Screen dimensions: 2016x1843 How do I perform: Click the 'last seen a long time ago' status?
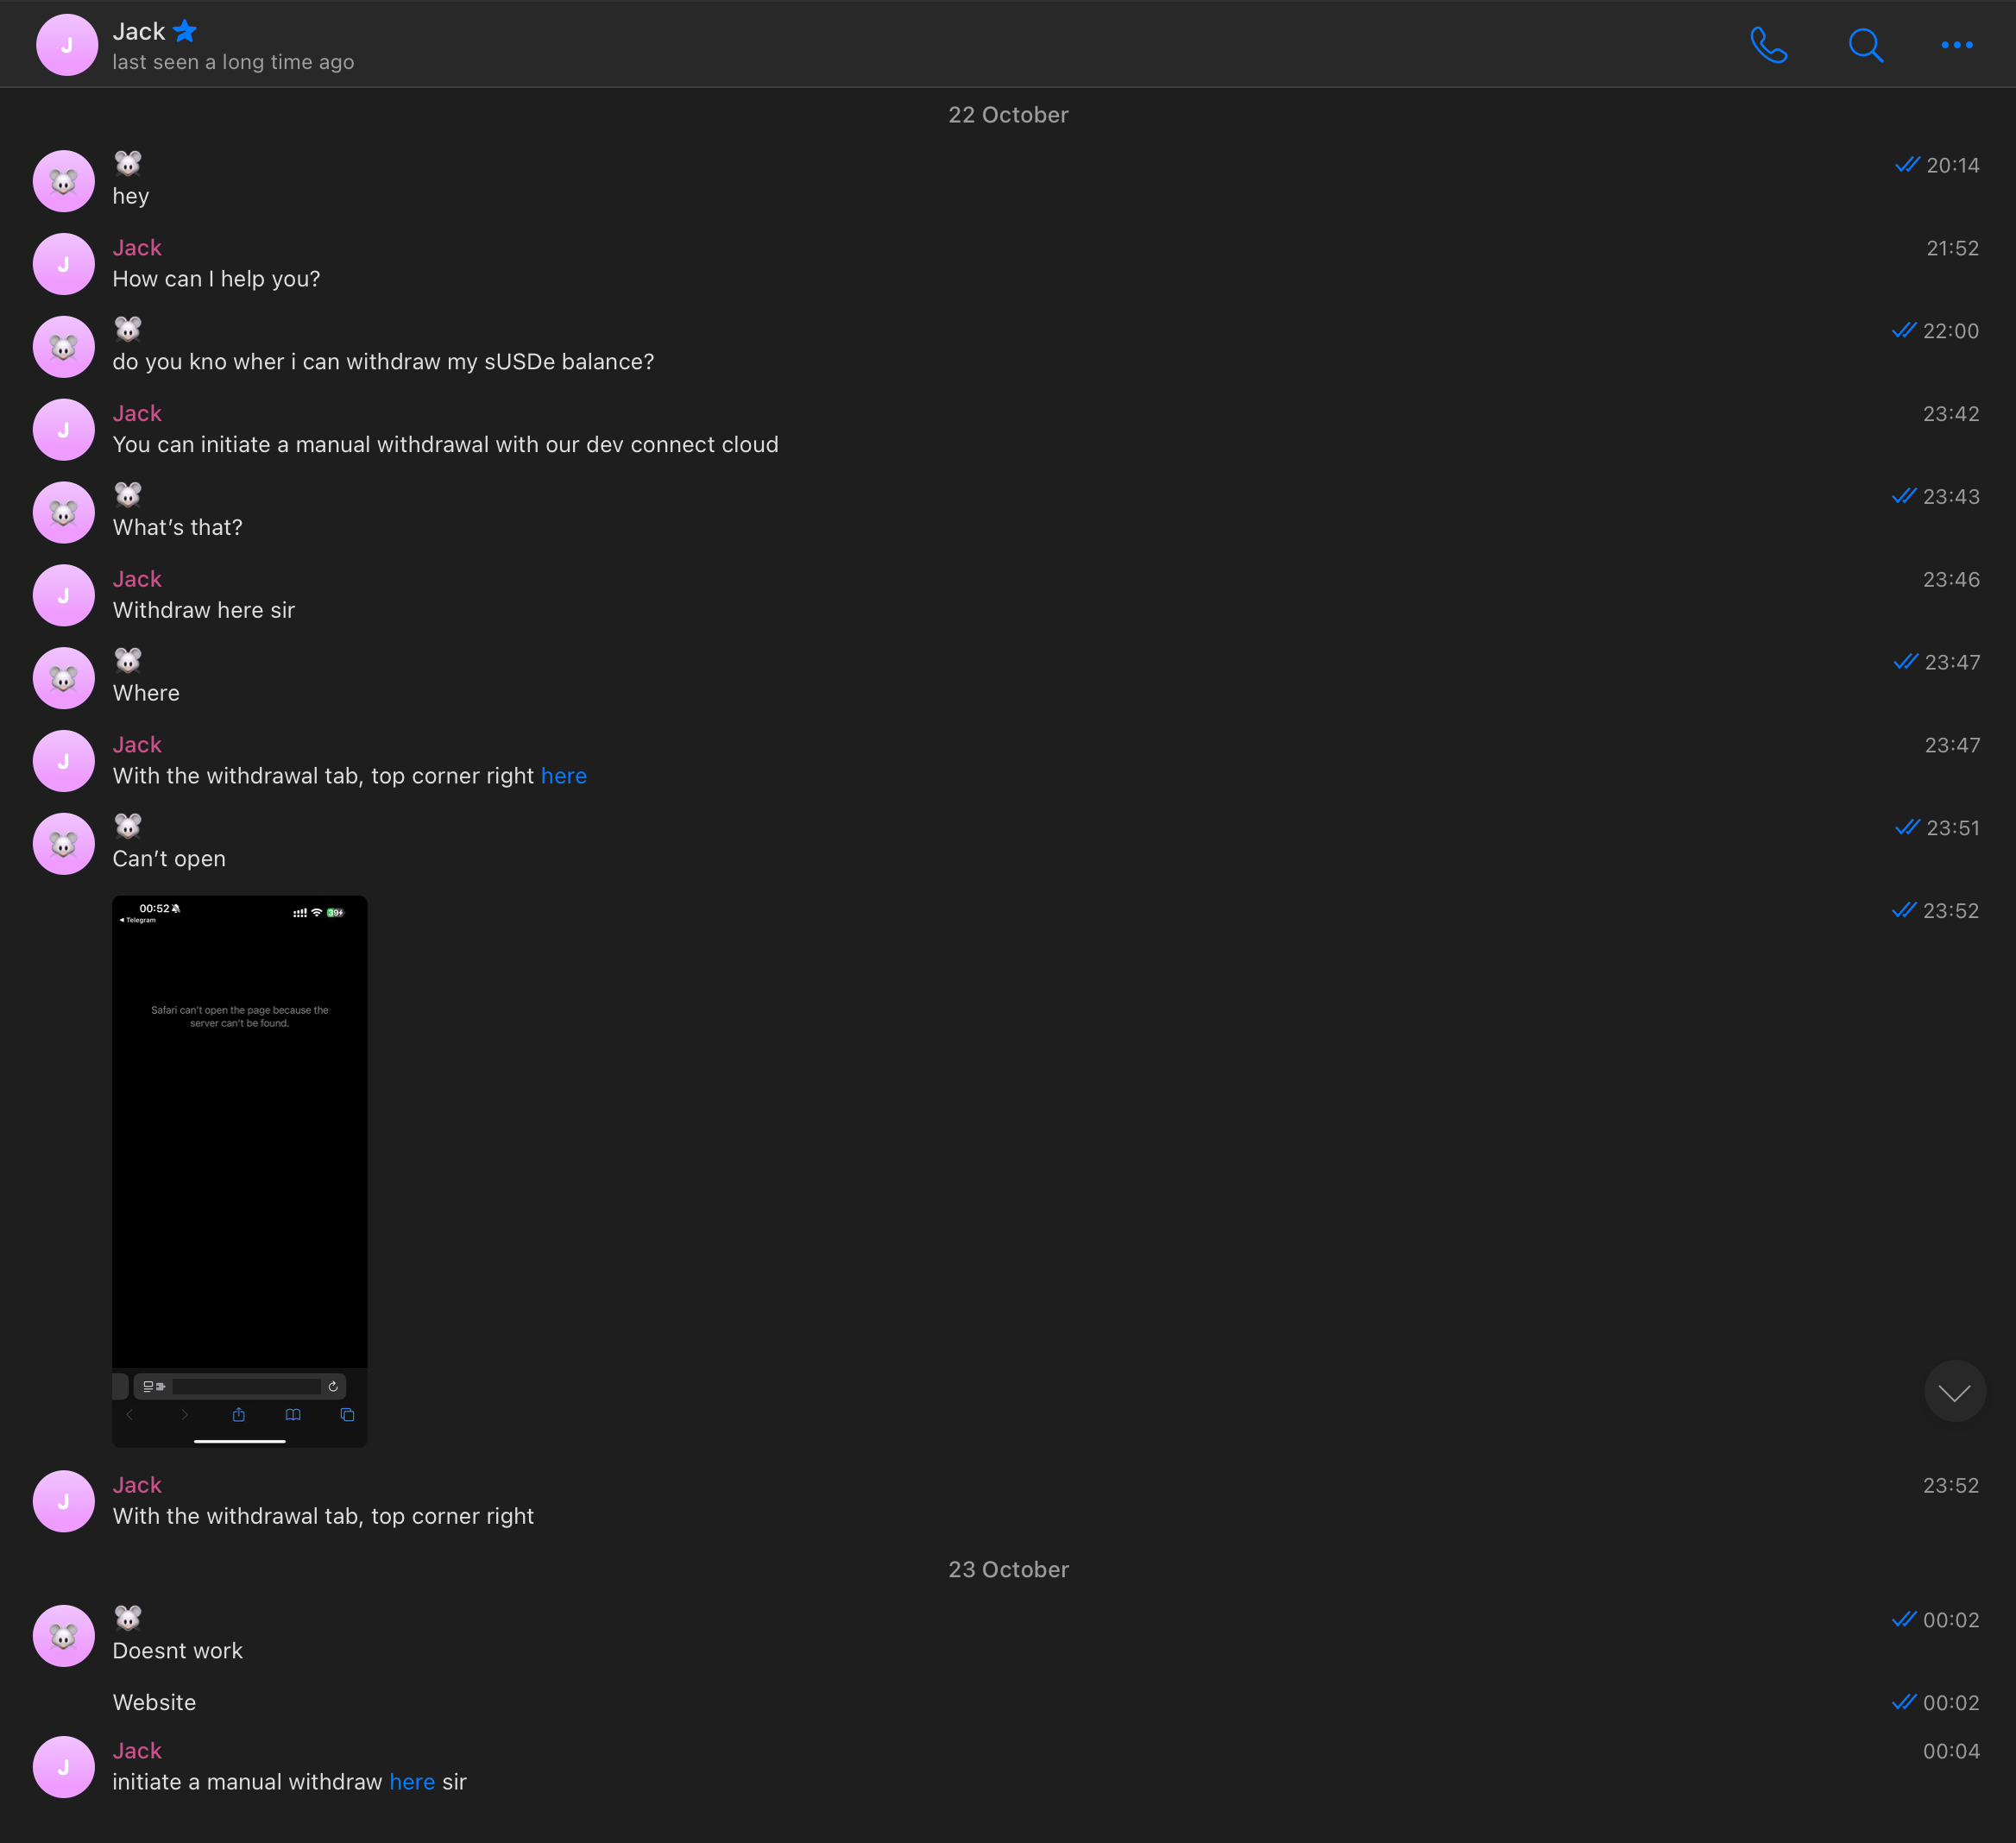pyautogui.click(x=233, y=62)
